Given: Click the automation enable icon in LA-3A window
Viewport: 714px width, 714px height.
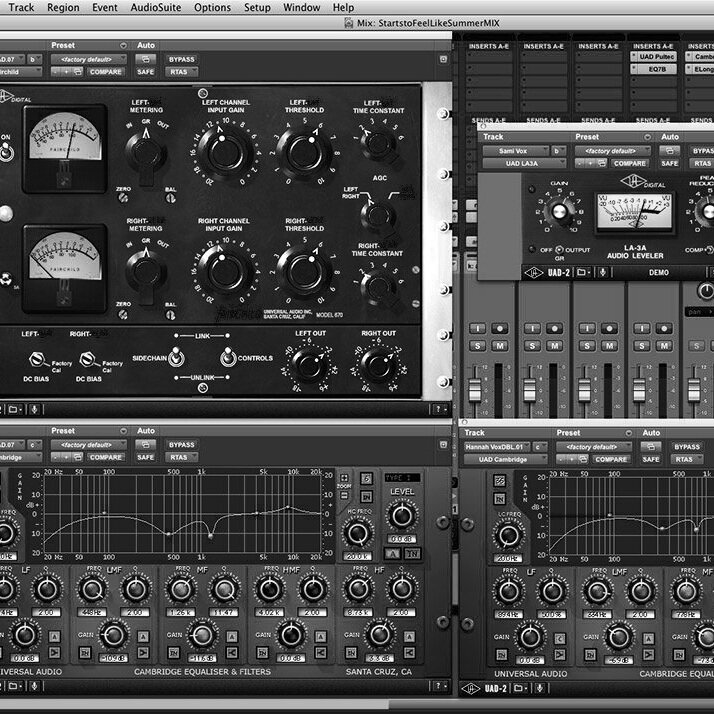Looking at the screenshot, I should pyautogui.click(x=669, y=151).
